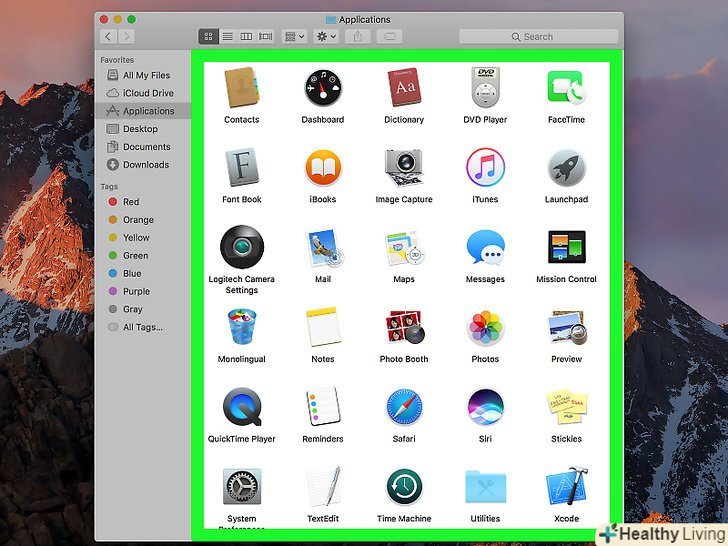
Task: Switch to list view mode
Action: [228, 36]
